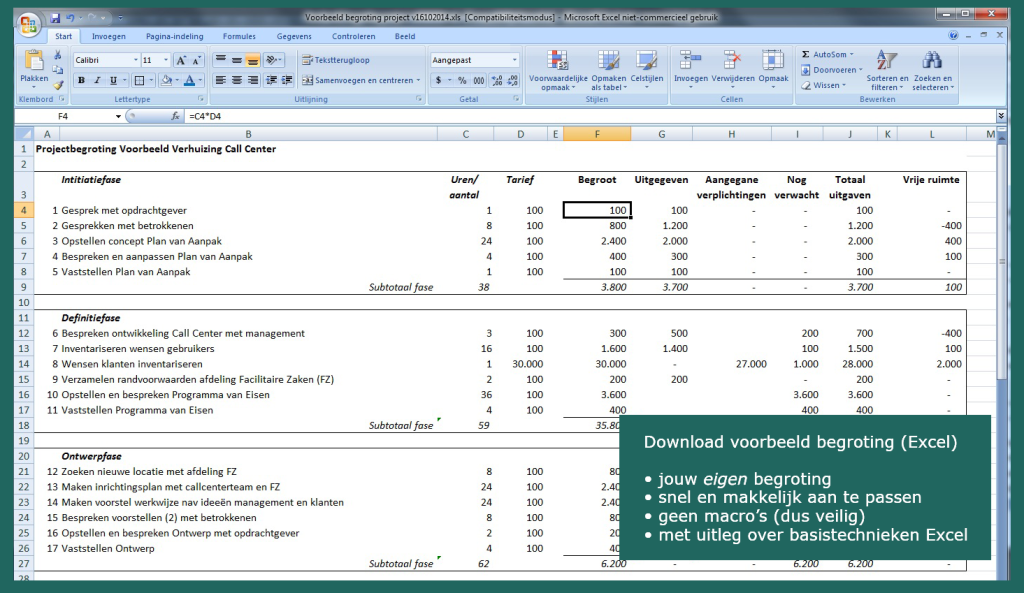Toggle bottom vertical alignment (highlighted)

click(253, 60)
